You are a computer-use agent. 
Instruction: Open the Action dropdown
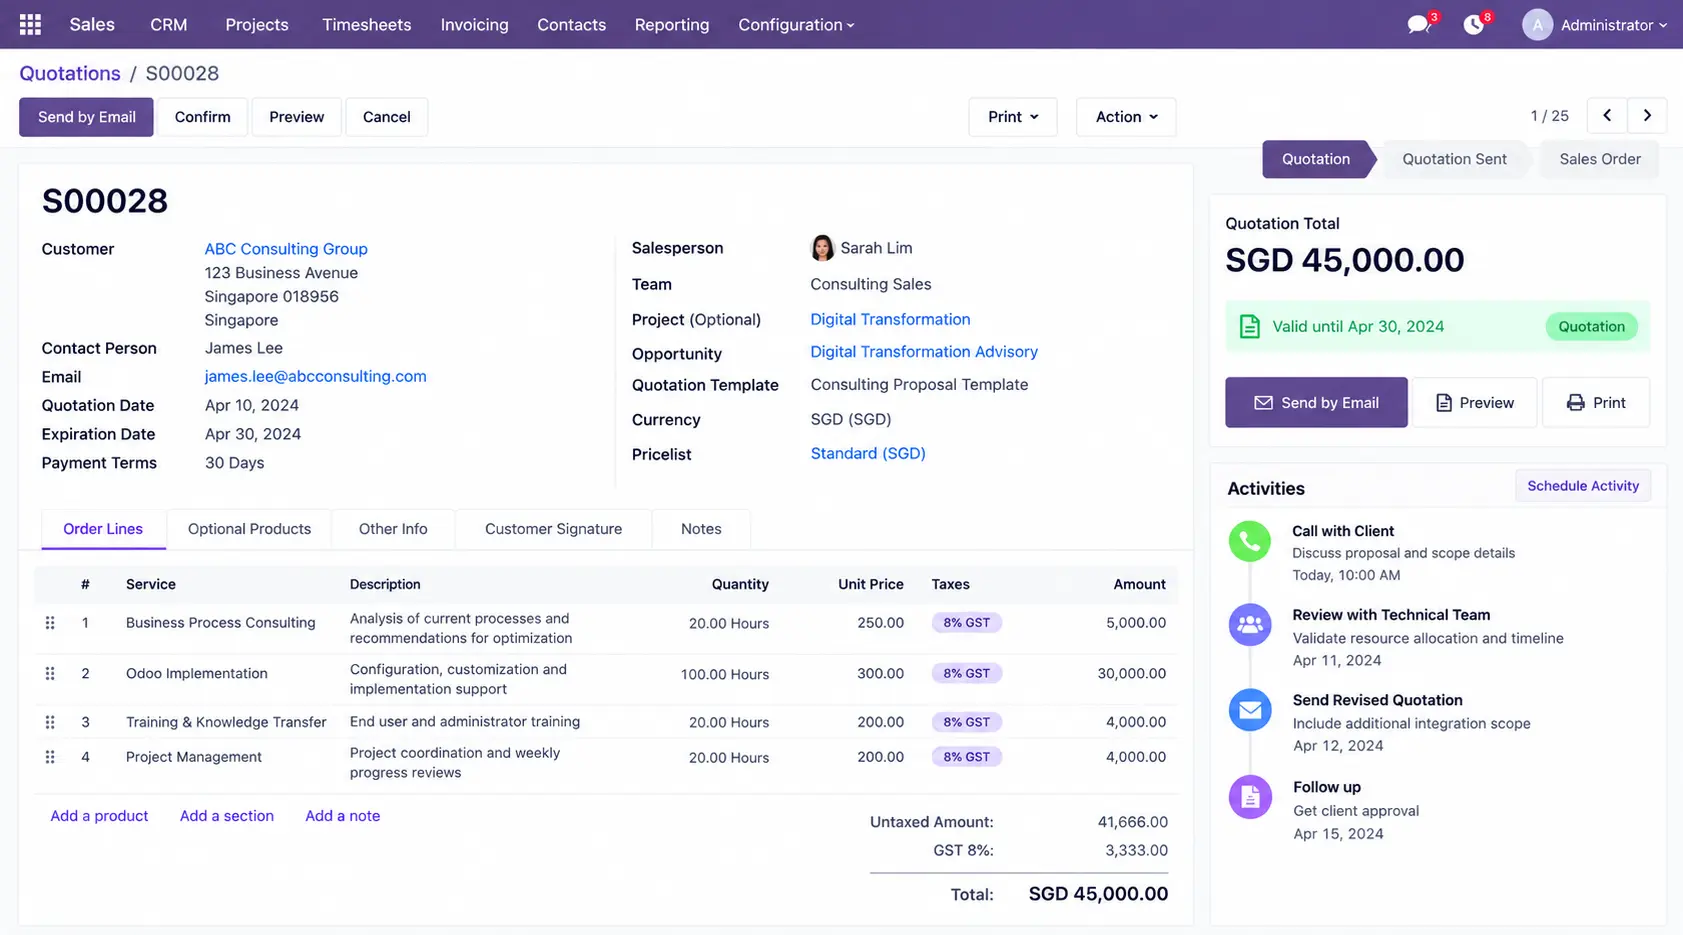point(1126,117)
